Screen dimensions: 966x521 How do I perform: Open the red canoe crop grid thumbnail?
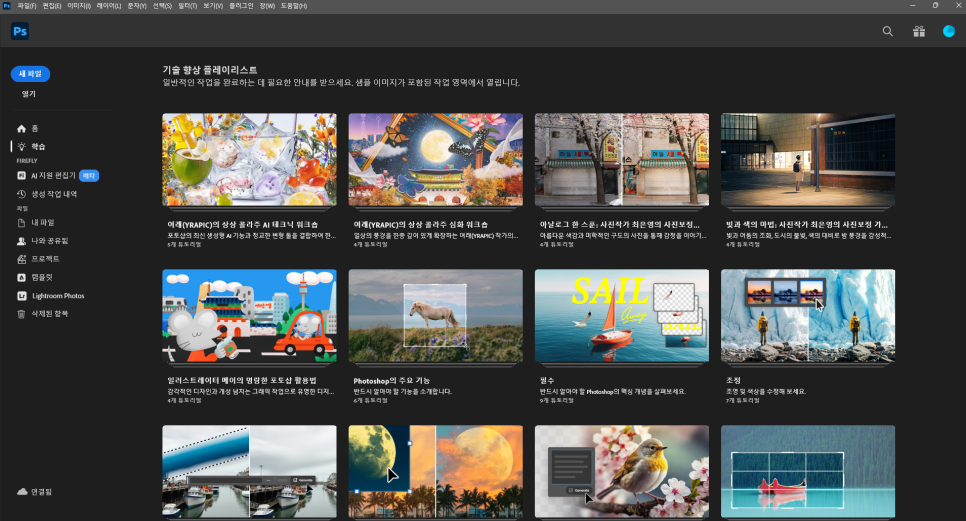808,471
